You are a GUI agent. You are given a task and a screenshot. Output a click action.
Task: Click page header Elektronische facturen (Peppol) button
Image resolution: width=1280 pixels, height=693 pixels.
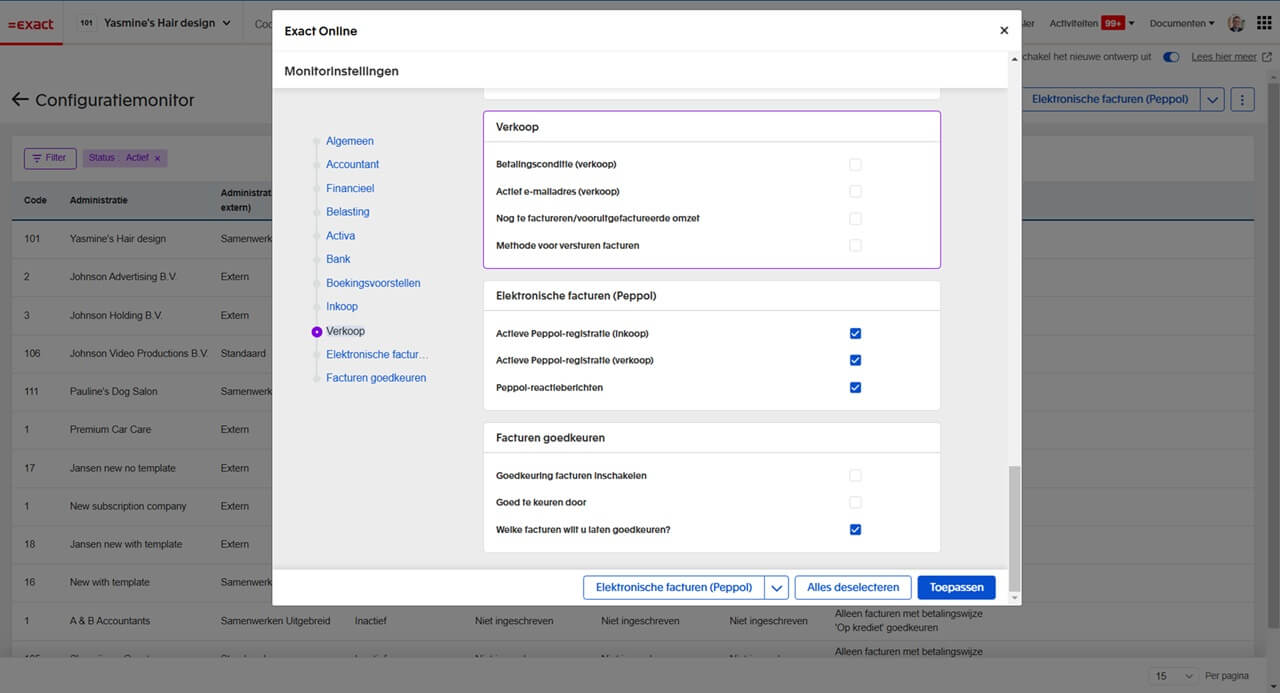[1110, 99]
